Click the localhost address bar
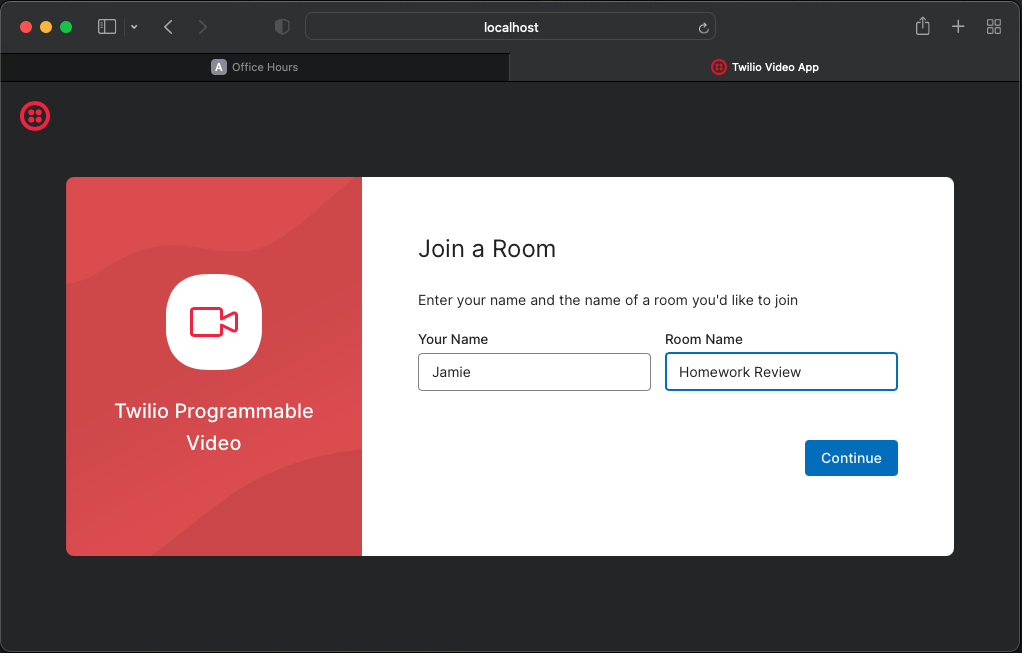This screenshot has width=1022, height=653. [510, 27]
